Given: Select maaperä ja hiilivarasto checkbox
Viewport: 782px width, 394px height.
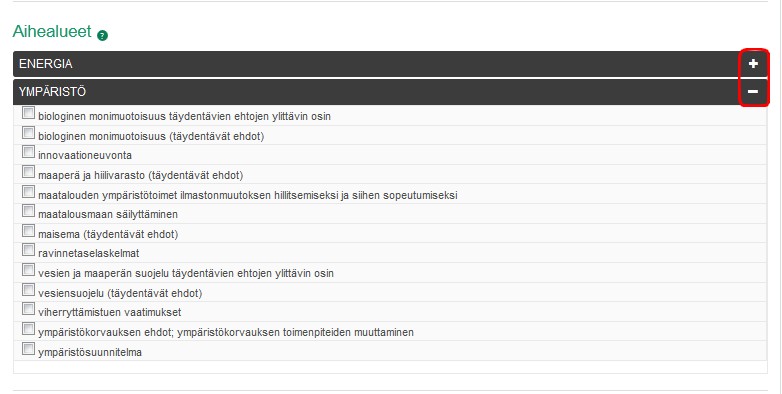Looking at the screenshot, I should [x=28, y=172].
